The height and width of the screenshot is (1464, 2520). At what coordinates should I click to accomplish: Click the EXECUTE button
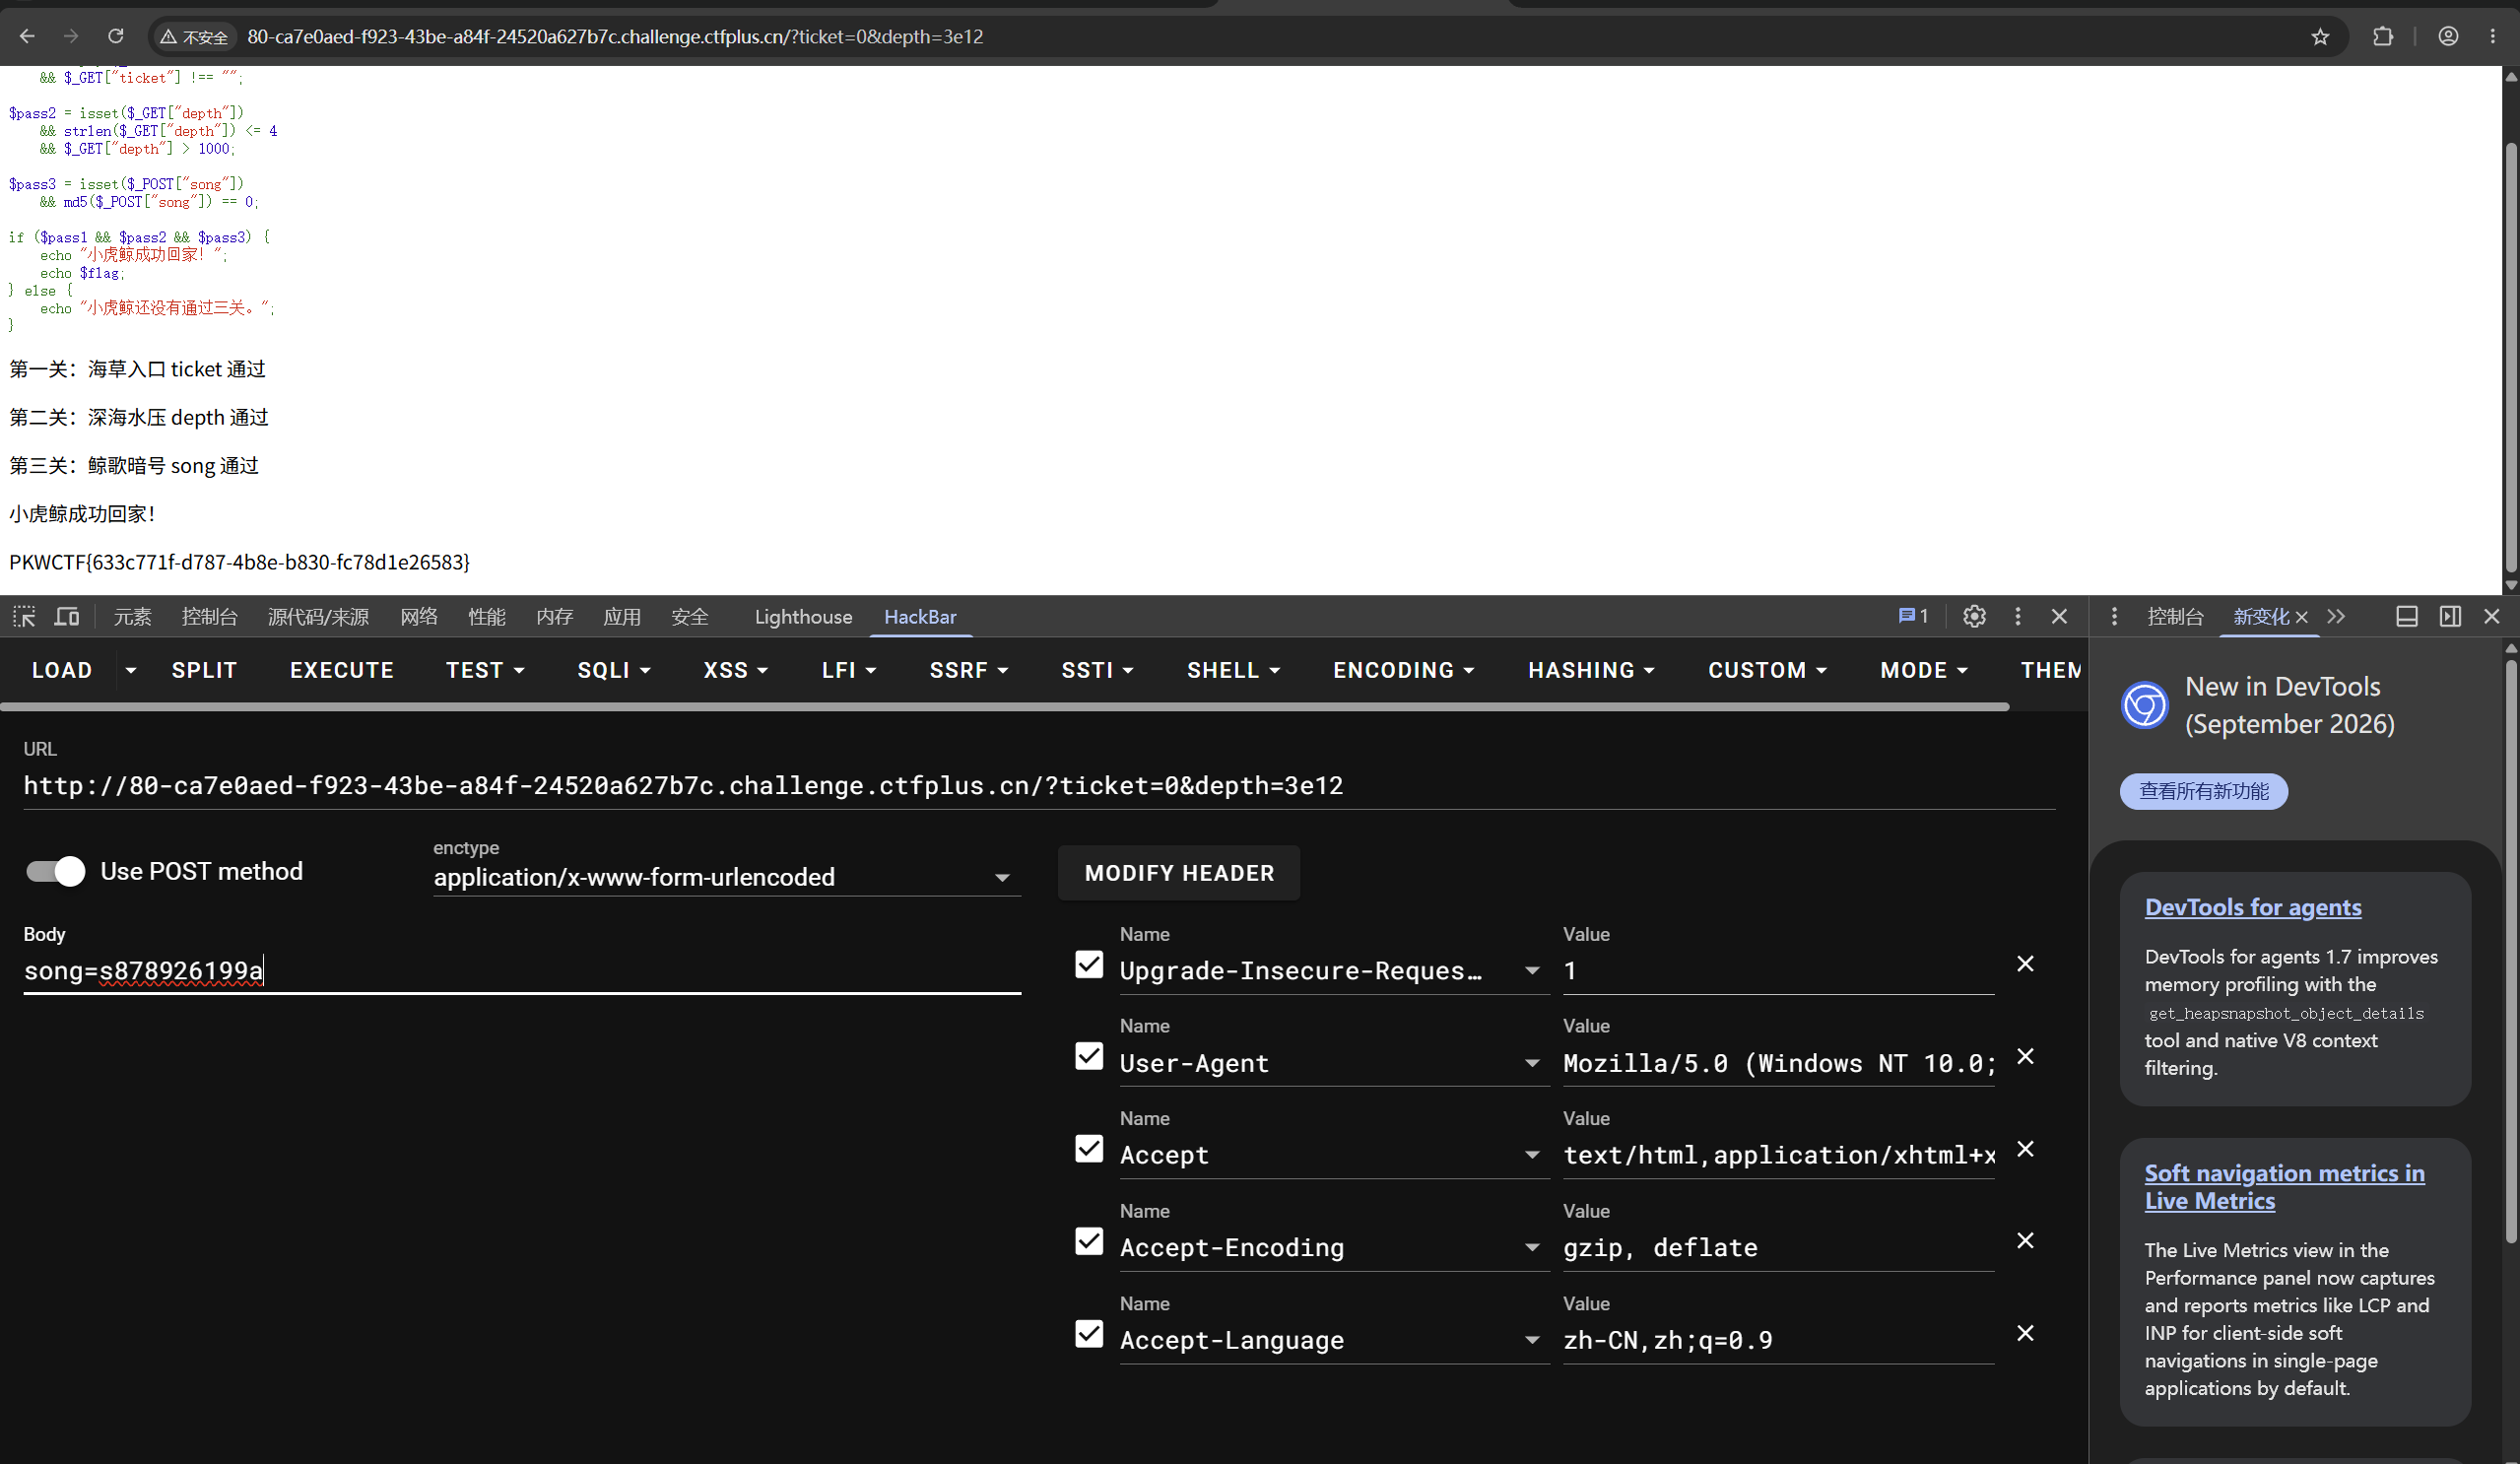(x=342, y=670)
